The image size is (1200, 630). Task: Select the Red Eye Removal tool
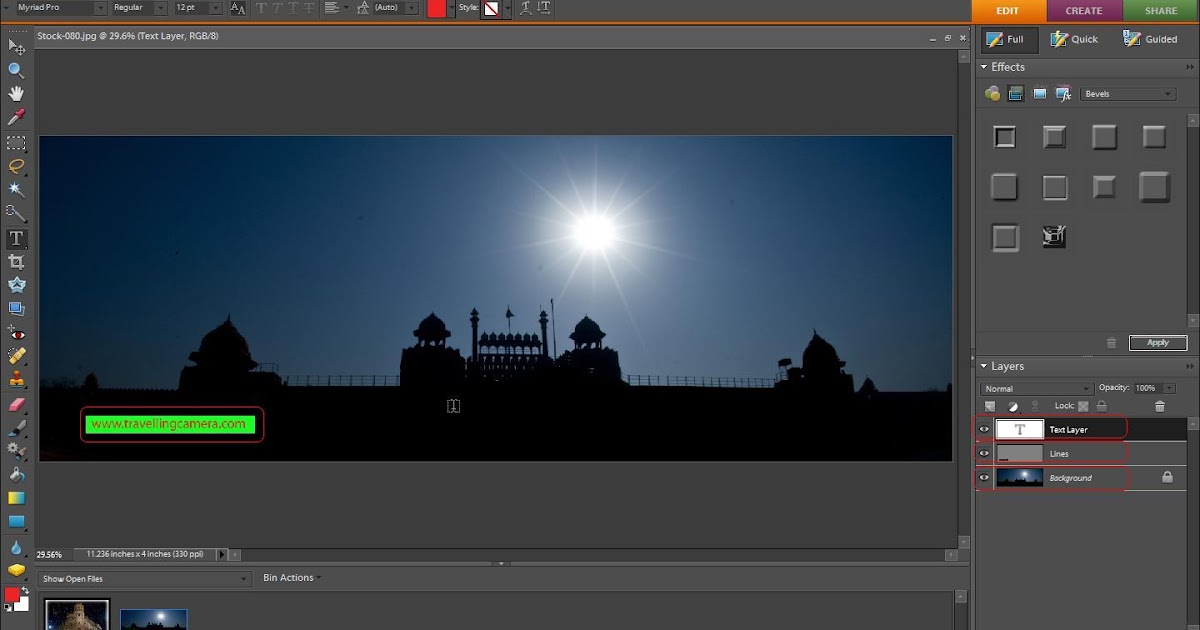[x=16, y=333]
